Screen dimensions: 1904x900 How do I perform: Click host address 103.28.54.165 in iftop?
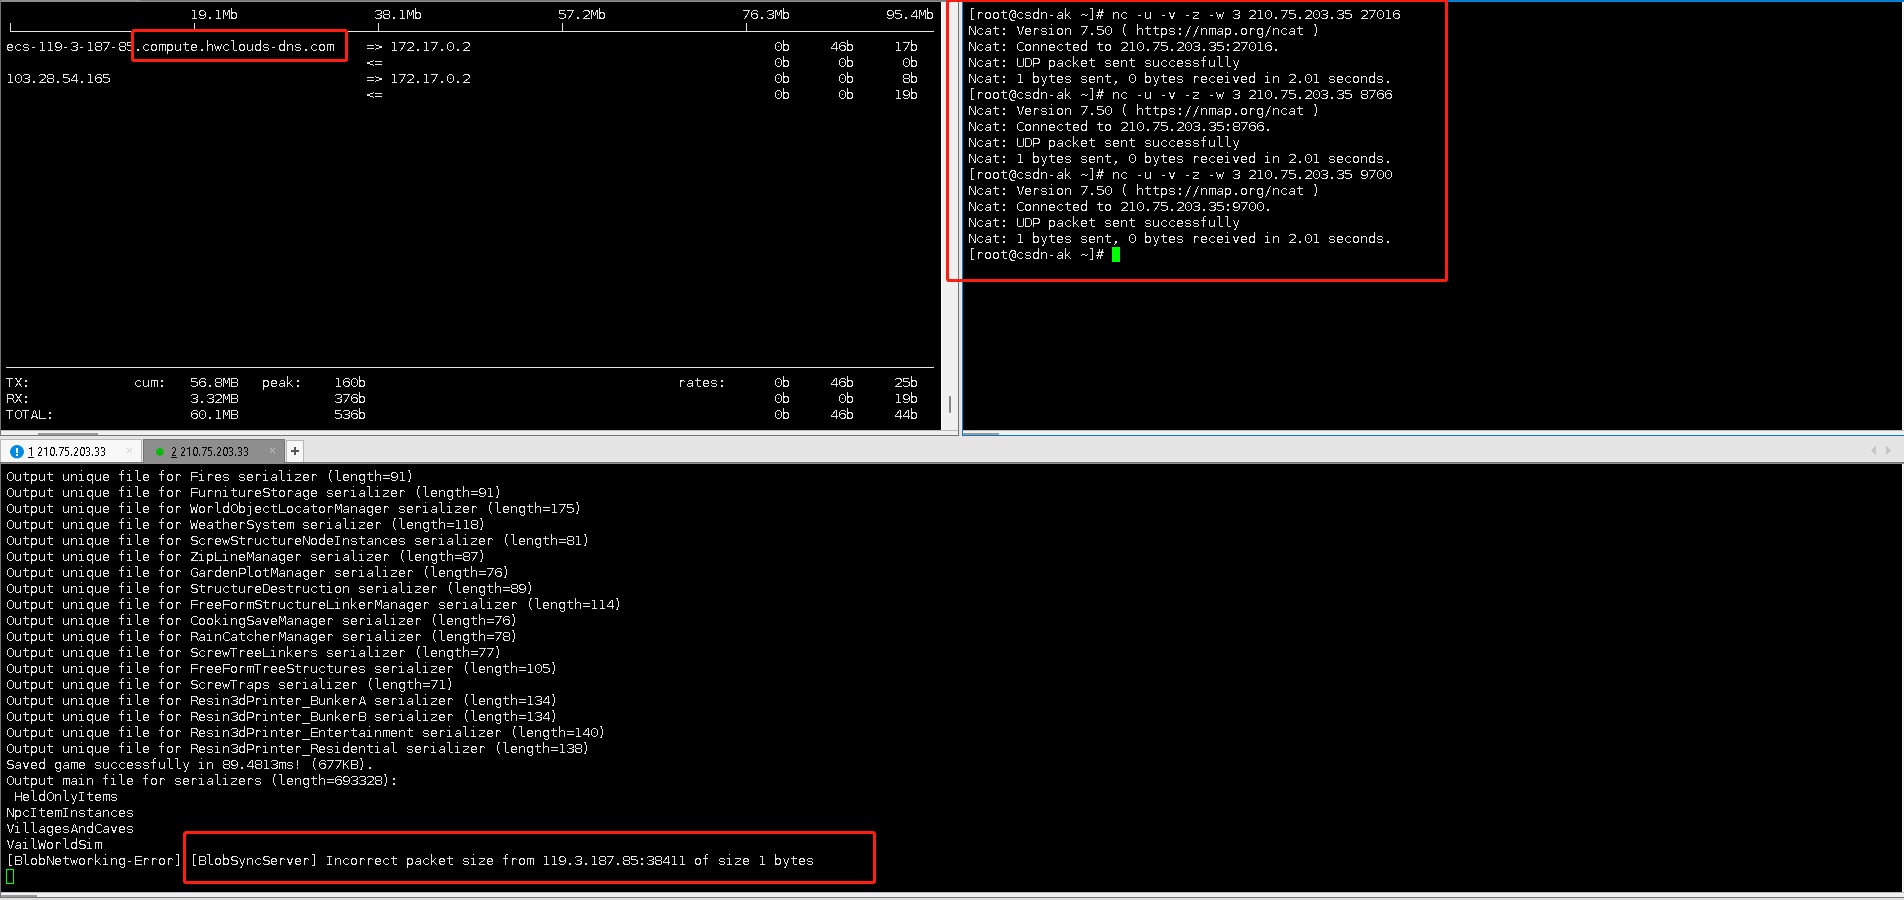58,78
